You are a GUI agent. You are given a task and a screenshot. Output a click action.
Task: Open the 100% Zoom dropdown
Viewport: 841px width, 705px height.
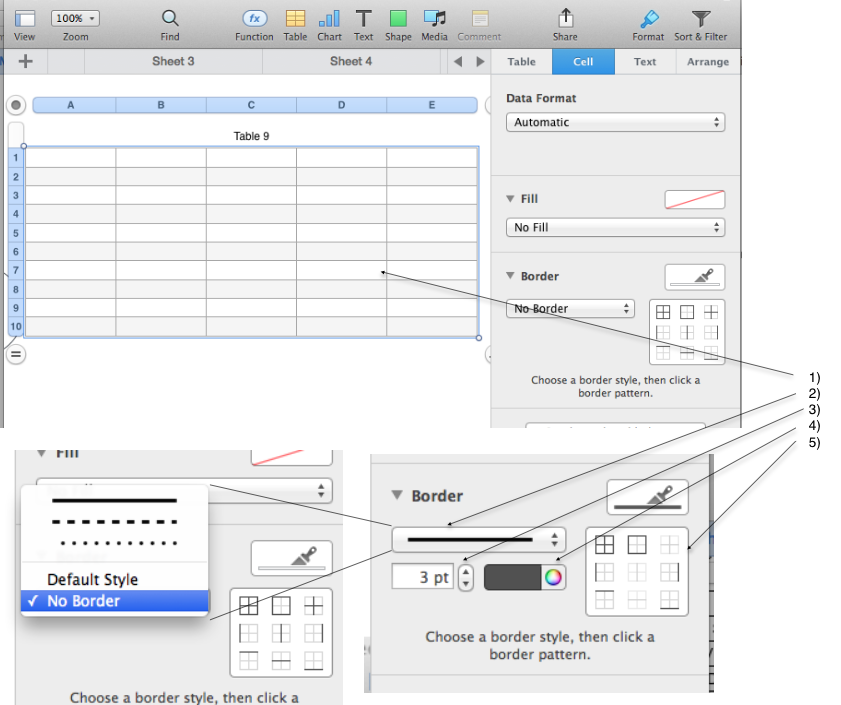coord(76,18)
